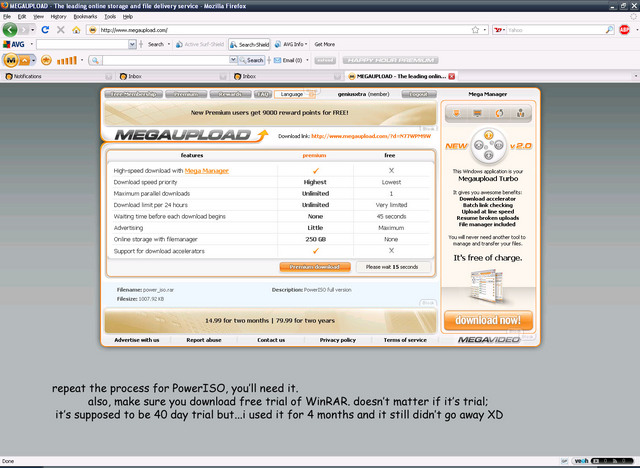Expand the AVG search field dropdown
The height and width of the screenshot is (468, 640).
click(132, 44)
